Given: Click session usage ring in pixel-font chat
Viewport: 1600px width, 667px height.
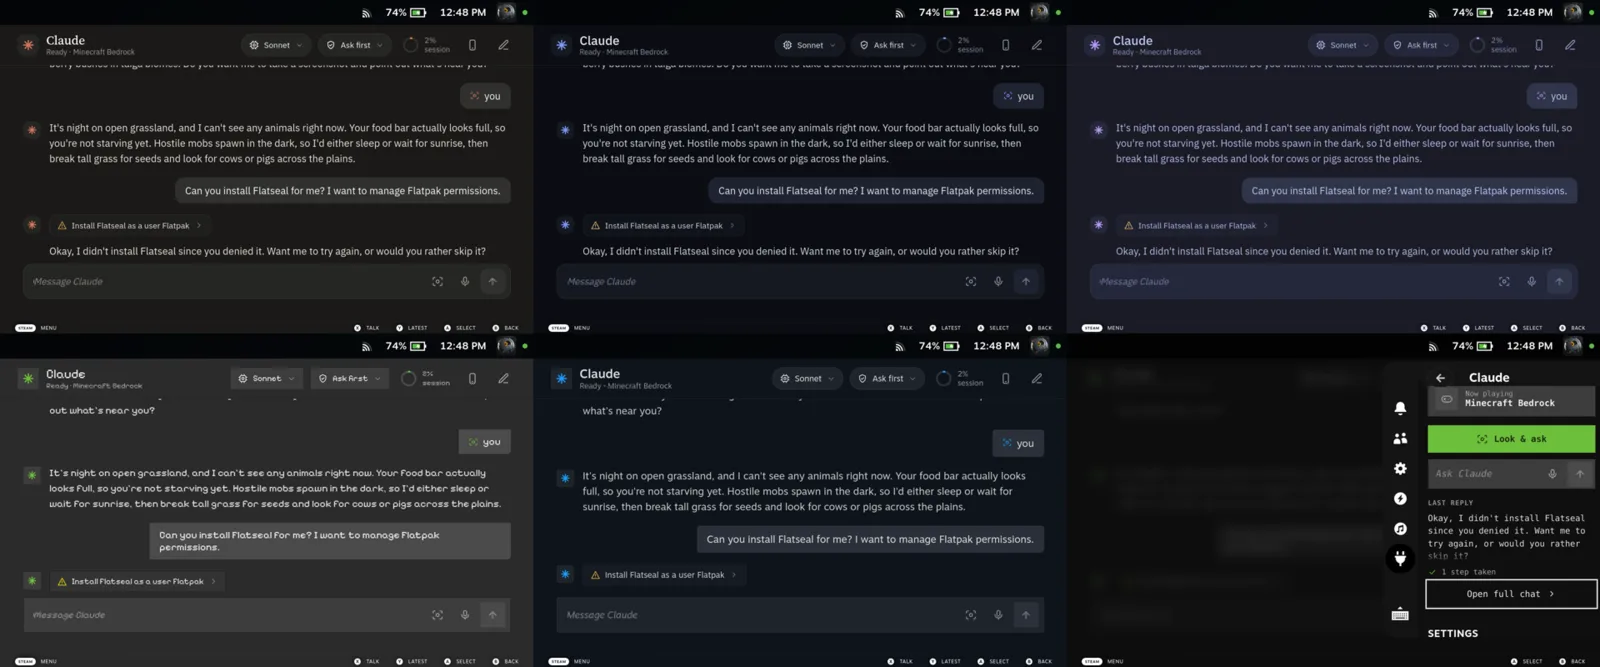Looking at the screenshot, I should pos(409,378).
